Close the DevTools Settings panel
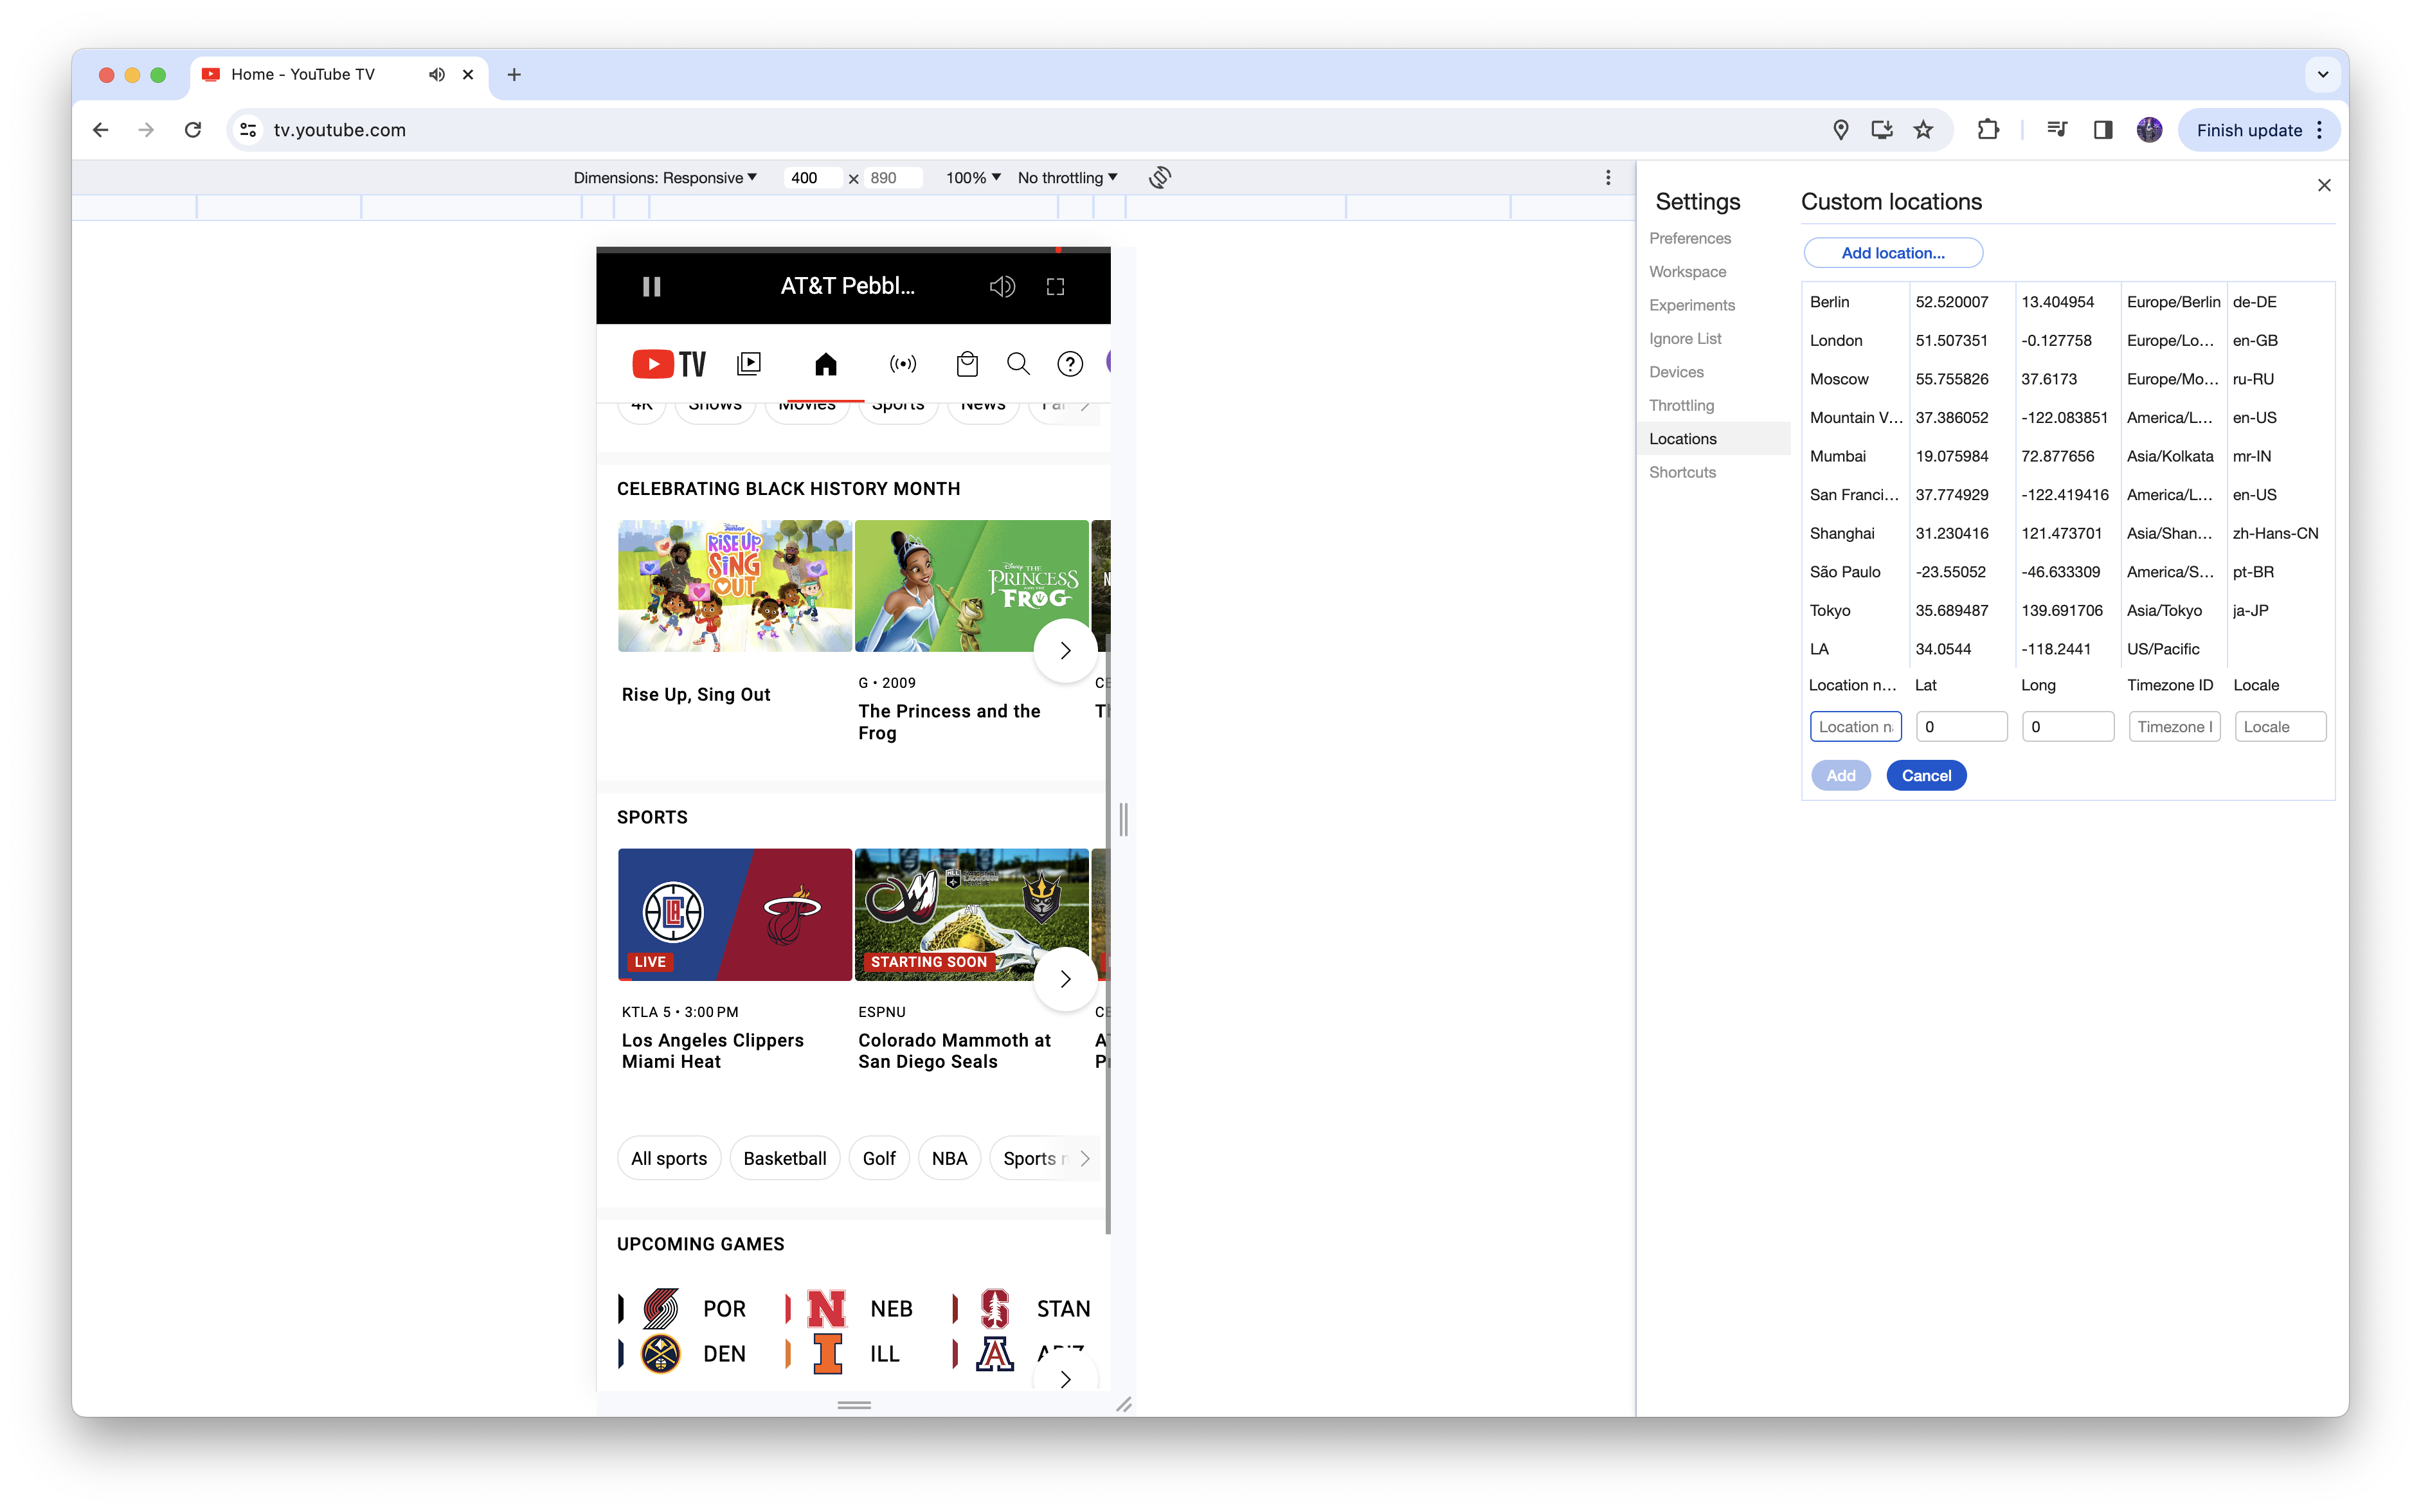Viewport: 2421px width, 1512px height. (2323, 185)
